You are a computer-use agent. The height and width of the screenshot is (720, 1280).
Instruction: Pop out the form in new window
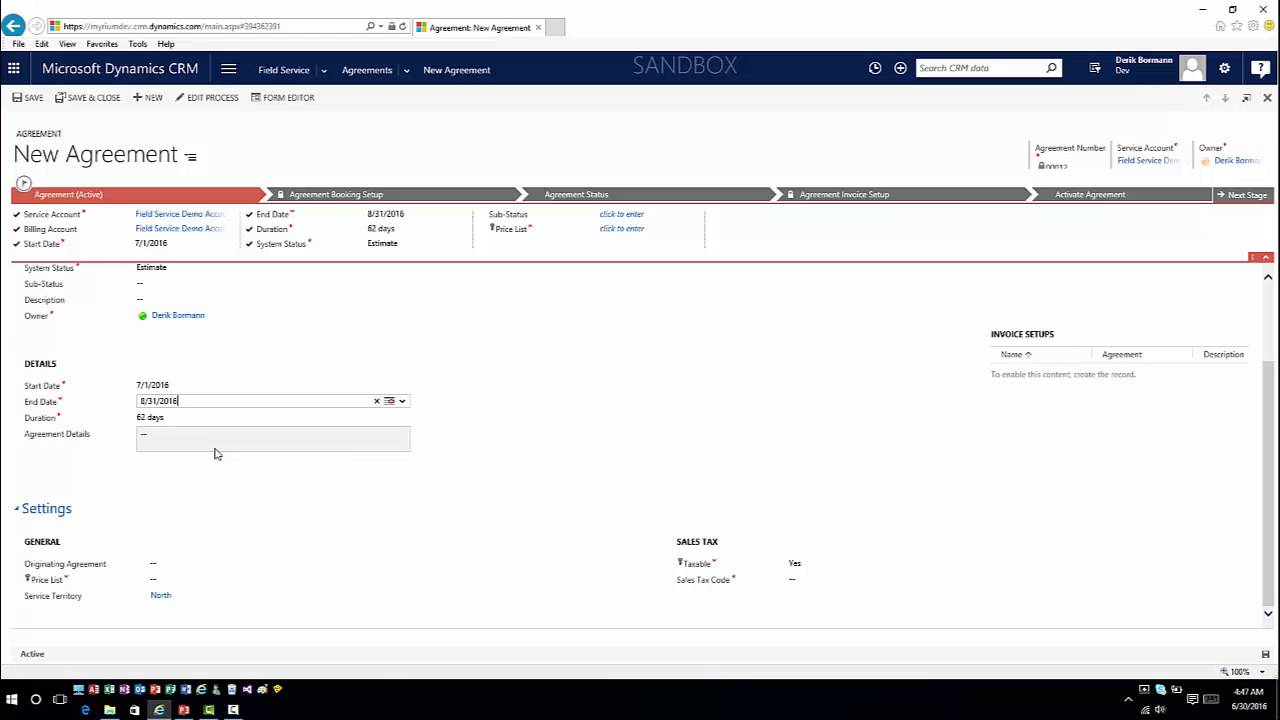click(x=1246, y=98)
